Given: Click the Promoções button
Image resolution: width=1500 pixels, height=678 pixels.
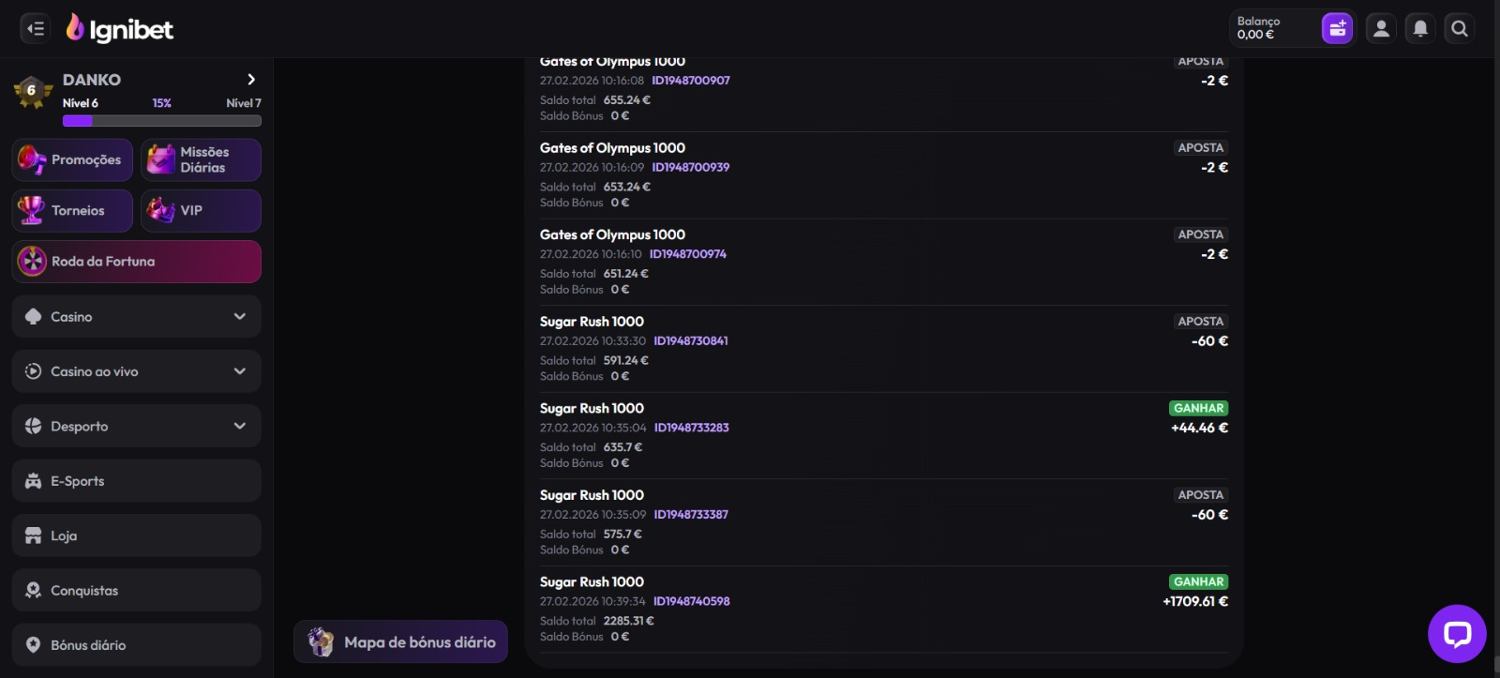Looking at the screenshot, I should (72, 160).
